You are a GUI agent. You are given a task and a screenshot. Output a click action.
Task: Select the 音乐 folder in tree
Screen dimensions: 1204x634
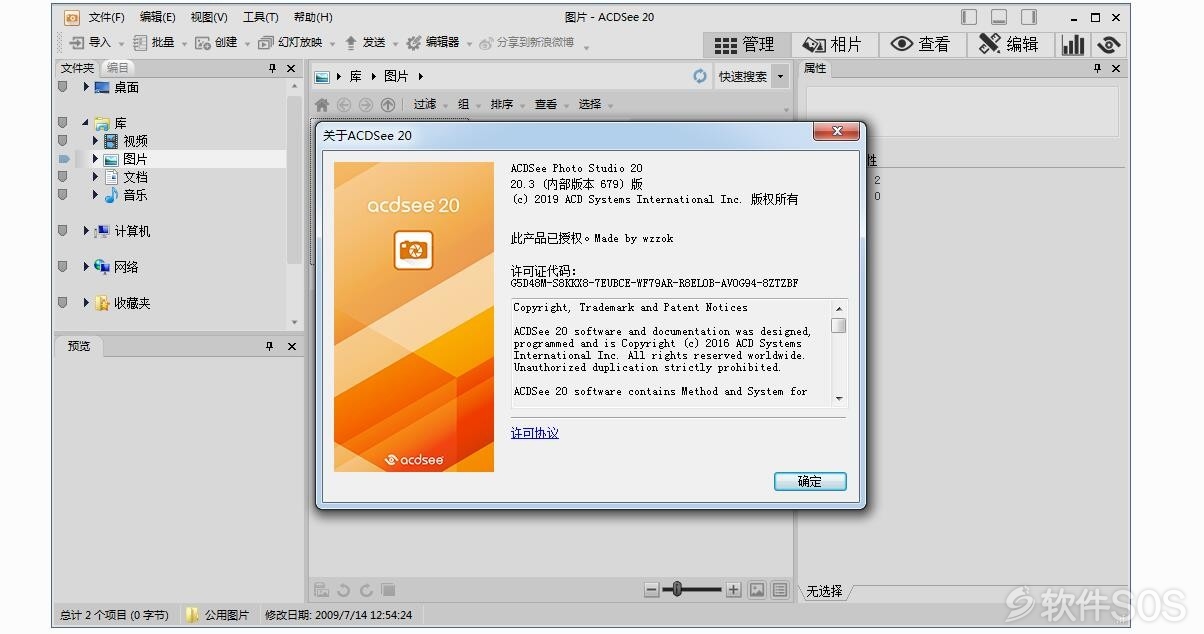(135, 195)
